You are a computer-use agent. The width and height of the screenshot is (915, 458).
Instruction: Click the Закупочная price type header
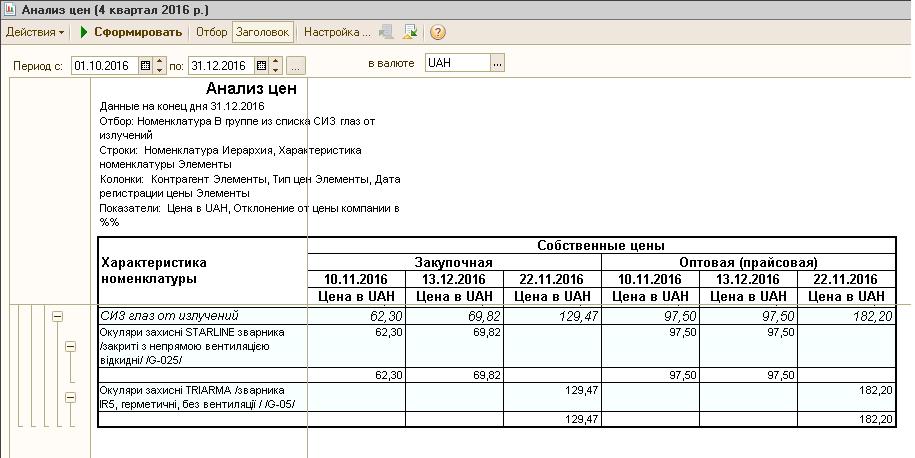point(454,262)
